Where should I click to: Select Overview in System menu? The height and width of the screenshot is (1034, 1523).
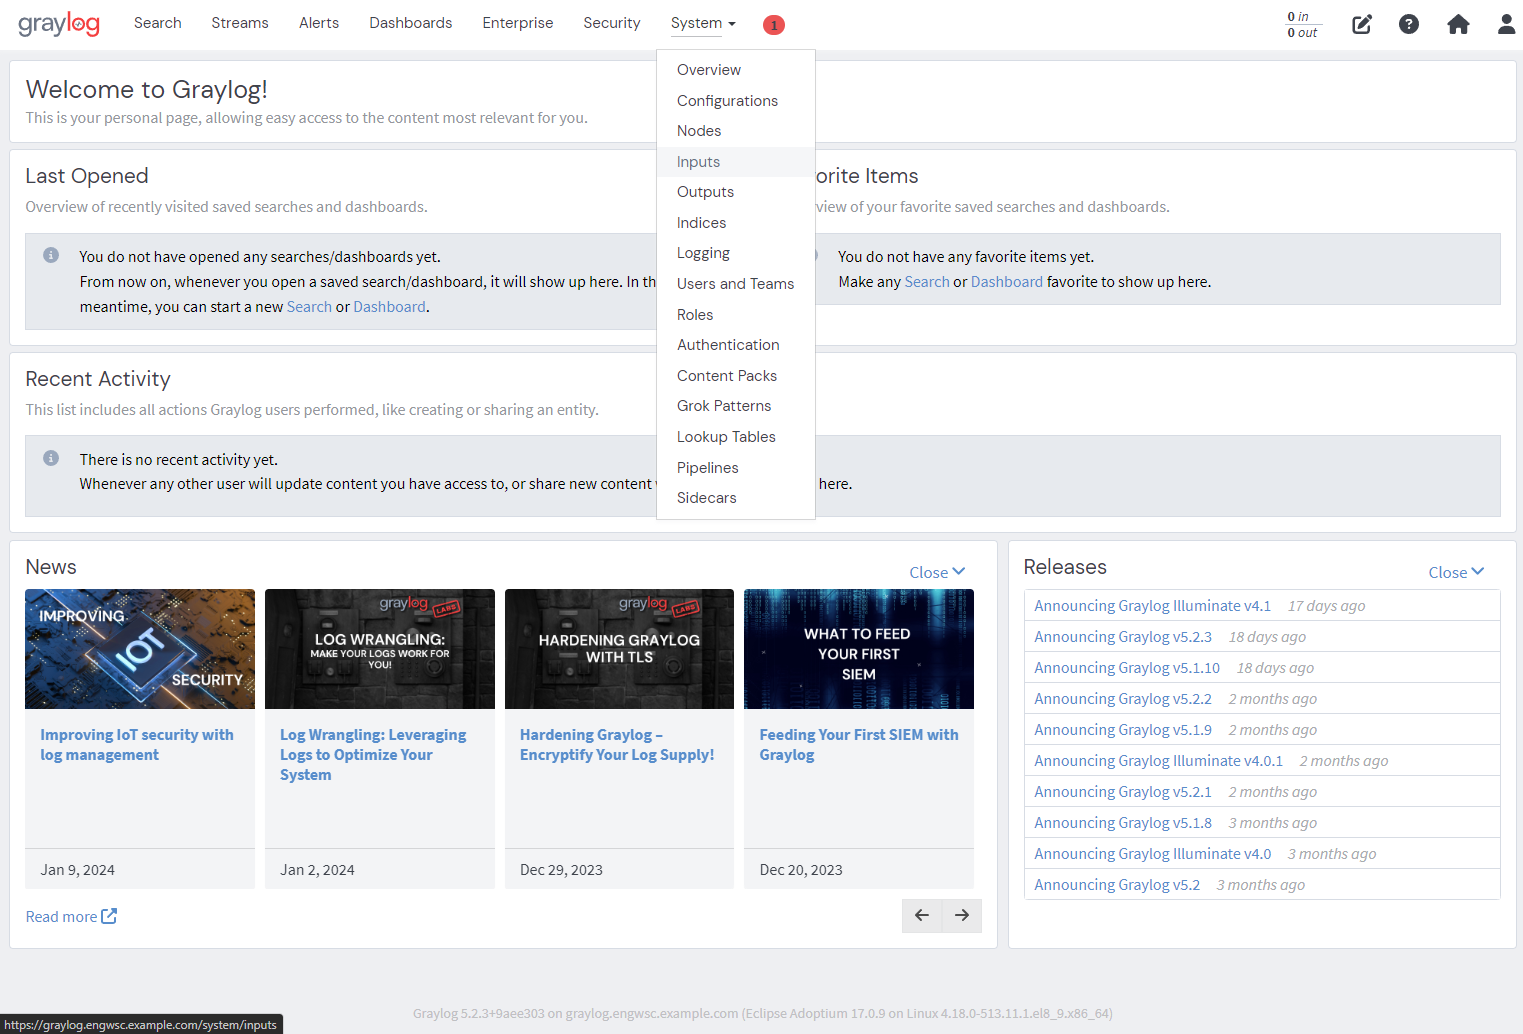(x=736, y=70)
